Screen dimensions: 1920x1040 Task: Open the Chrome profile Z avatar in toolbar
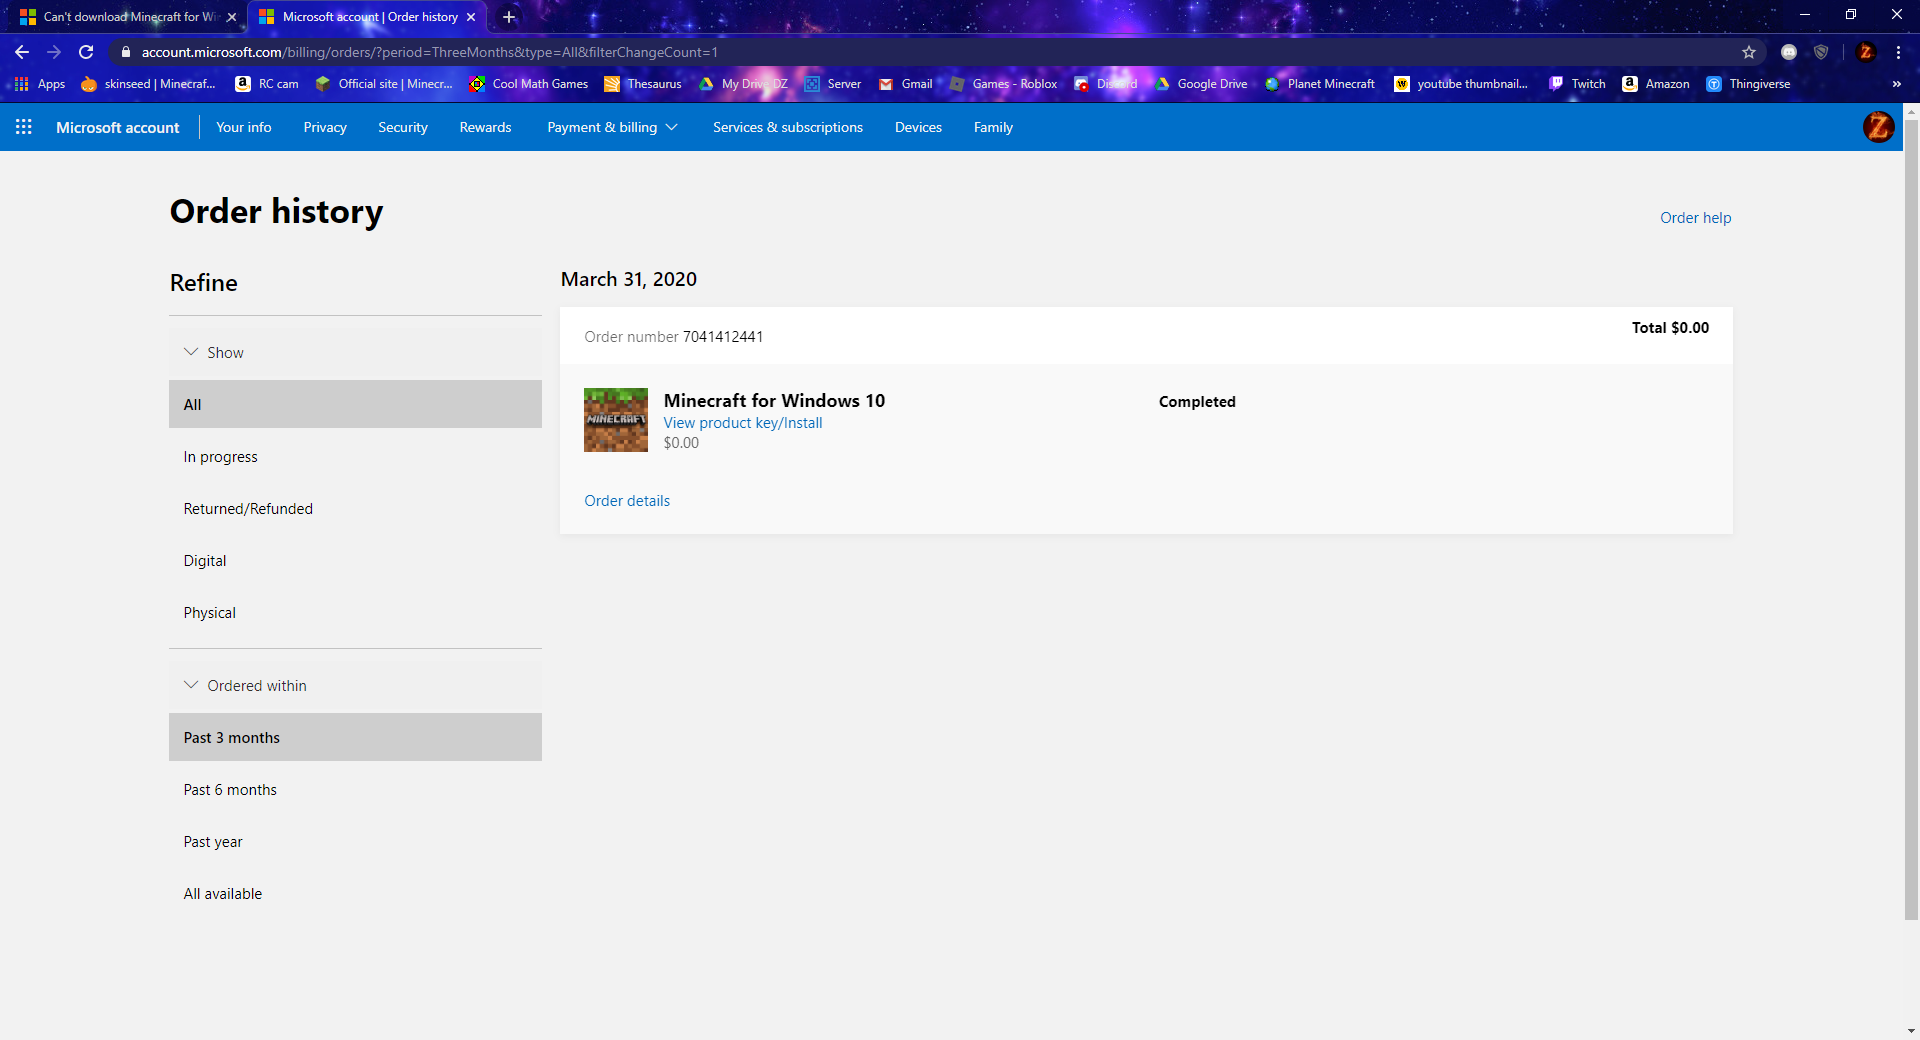1865,52
